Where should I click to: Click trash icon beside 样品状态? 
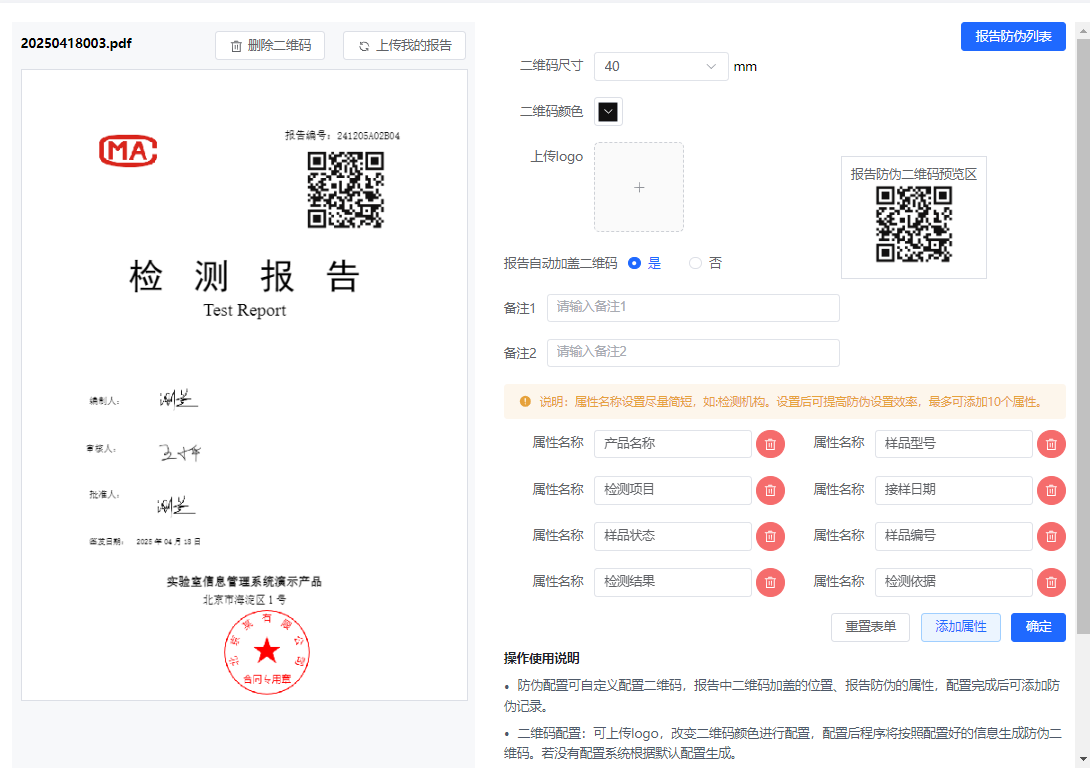770,536
